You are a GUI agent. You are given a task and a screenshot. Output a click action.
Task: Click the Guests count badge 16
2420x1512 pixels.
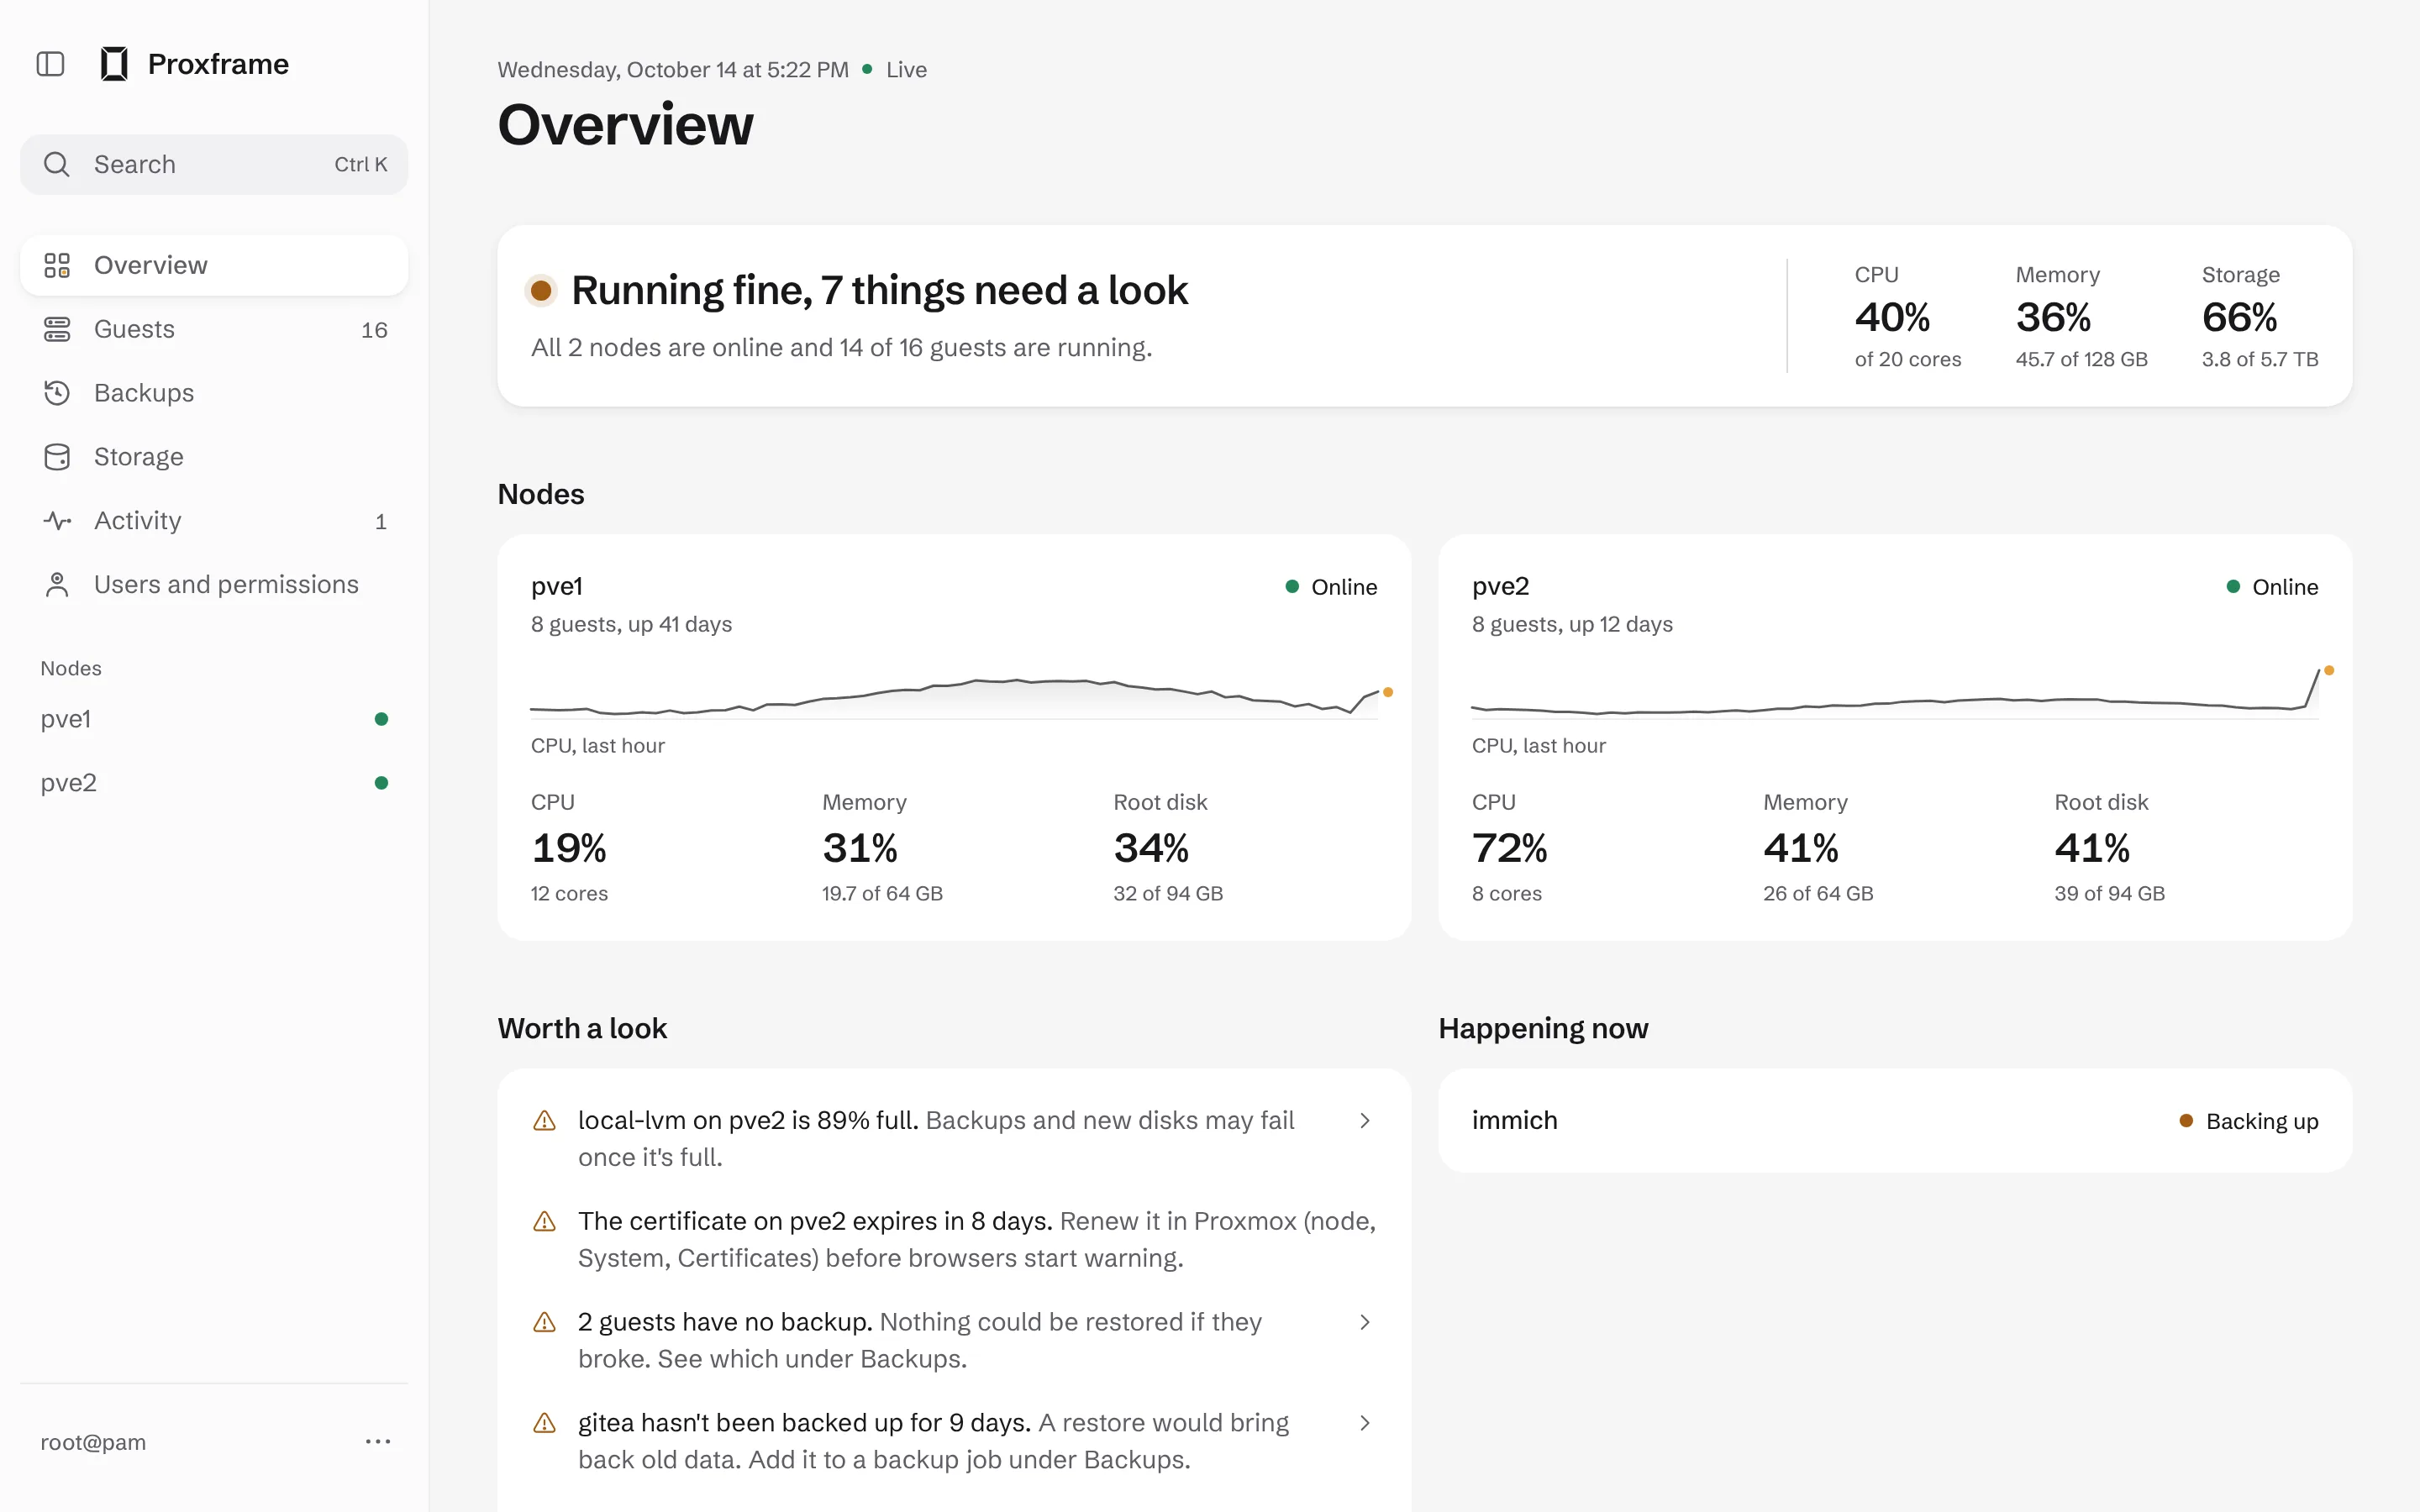click(374, 330)
